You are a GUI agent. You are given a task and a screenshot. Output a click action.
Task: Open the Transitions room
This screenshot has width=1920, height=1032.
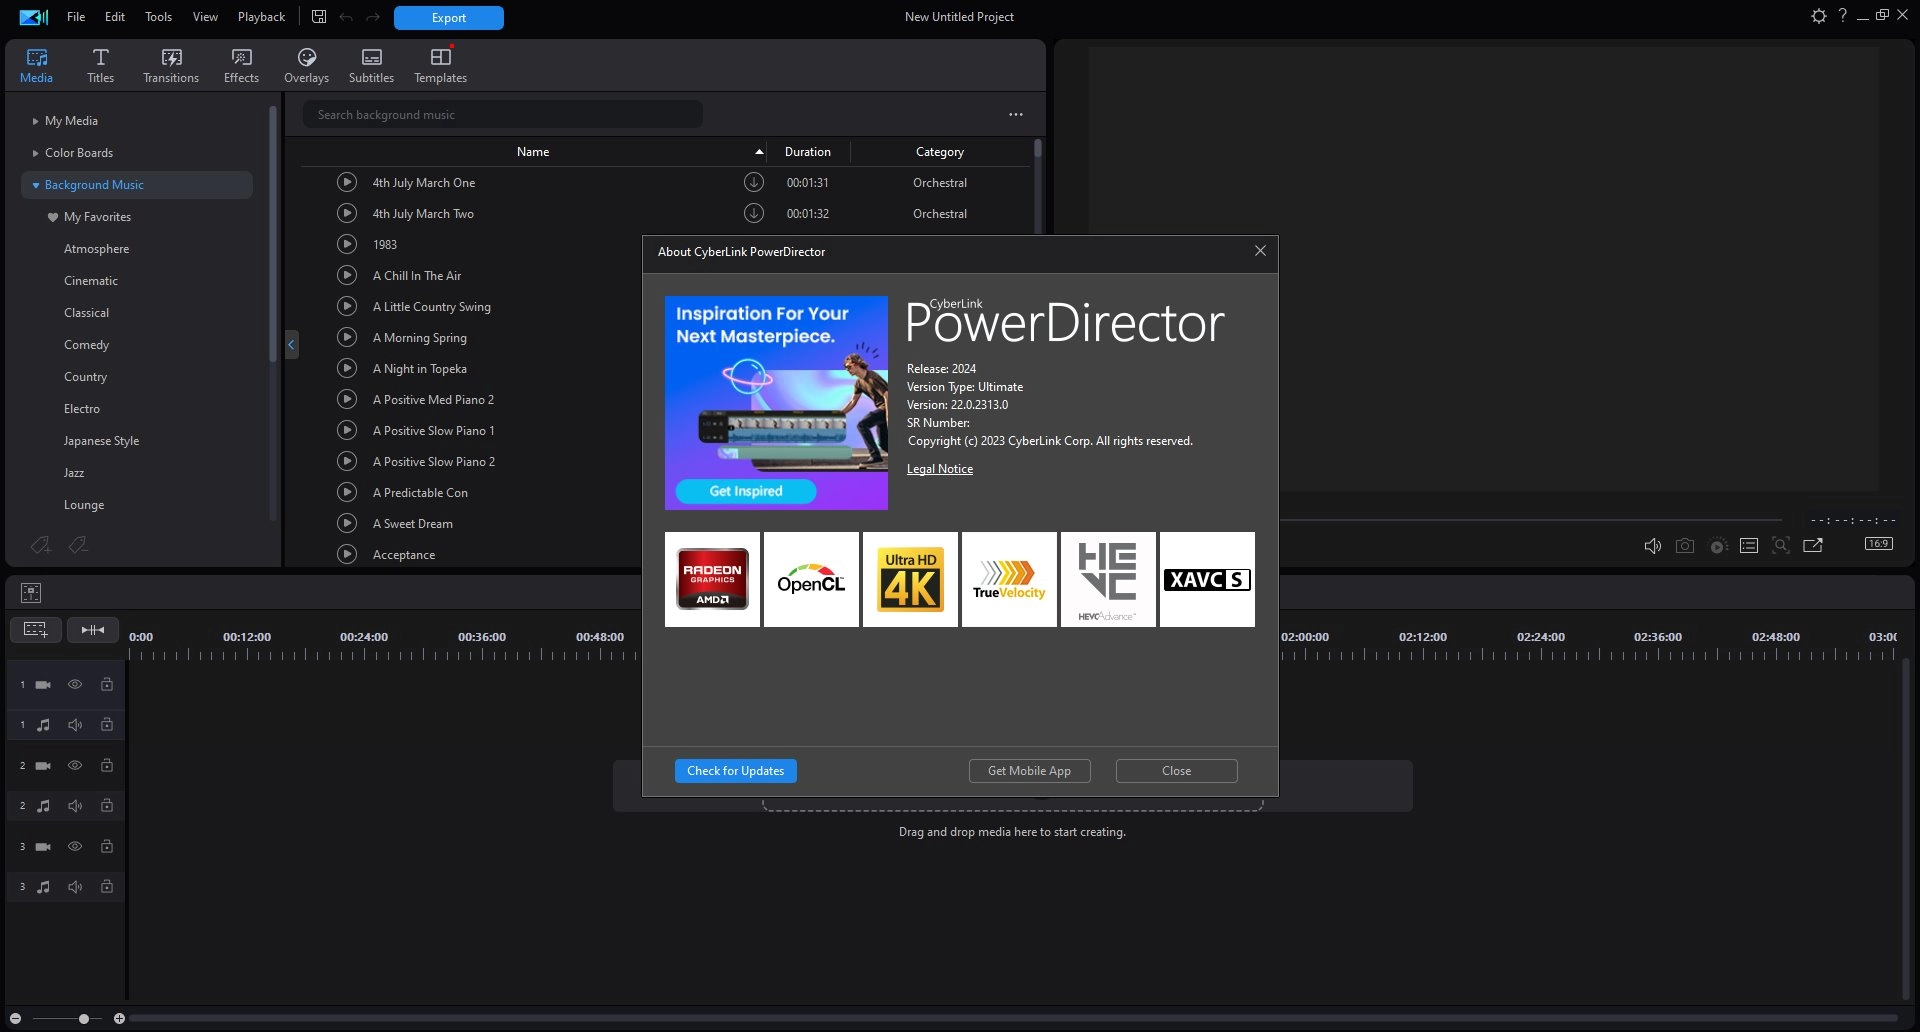click(x=171, y=65)
